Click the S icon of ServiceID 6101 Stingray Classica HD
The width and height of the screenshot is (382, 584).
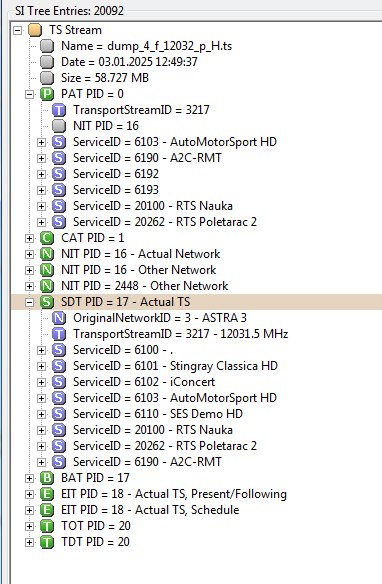click(59, 366)
